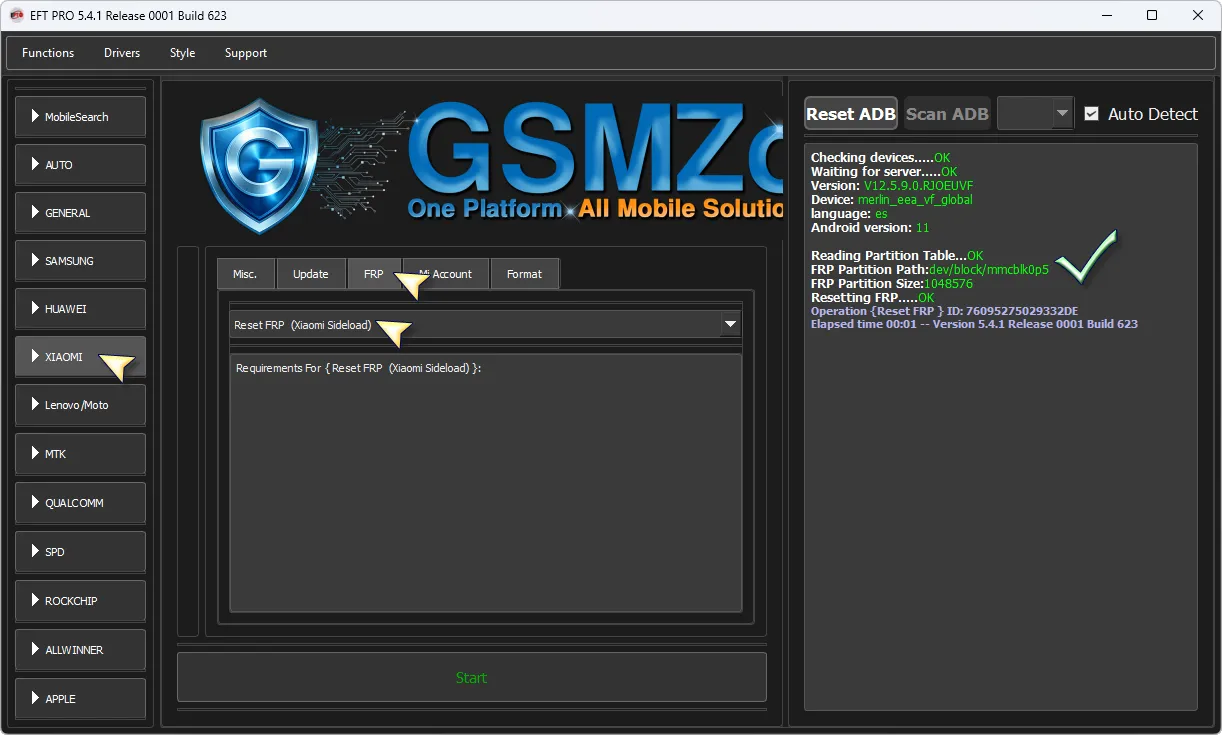
Task: Select the MTK category button
Action: (x=80, y=454)
